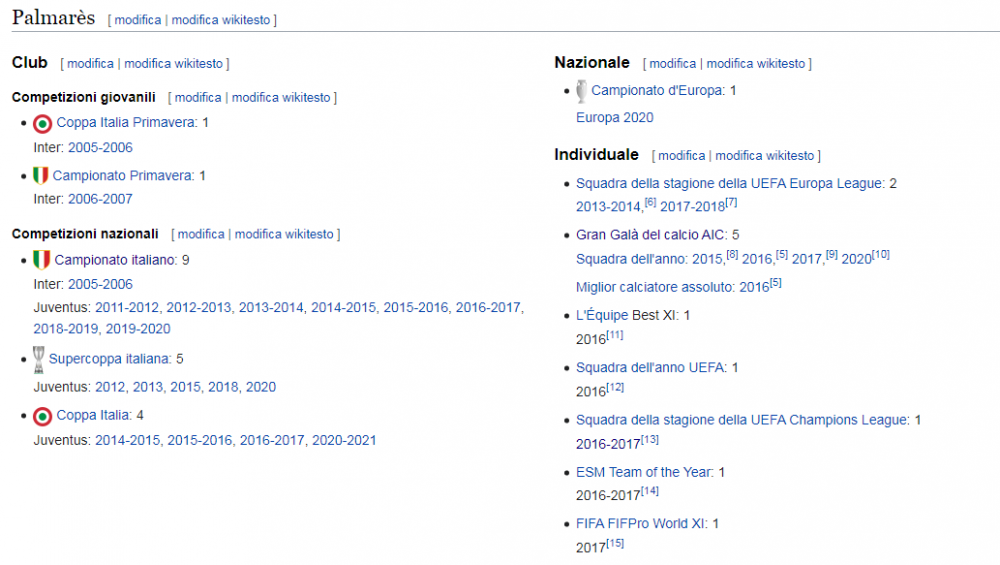Open the 2020-2021 Coppa Italia link
The image size is (1000, 565).
pos(344,441)
